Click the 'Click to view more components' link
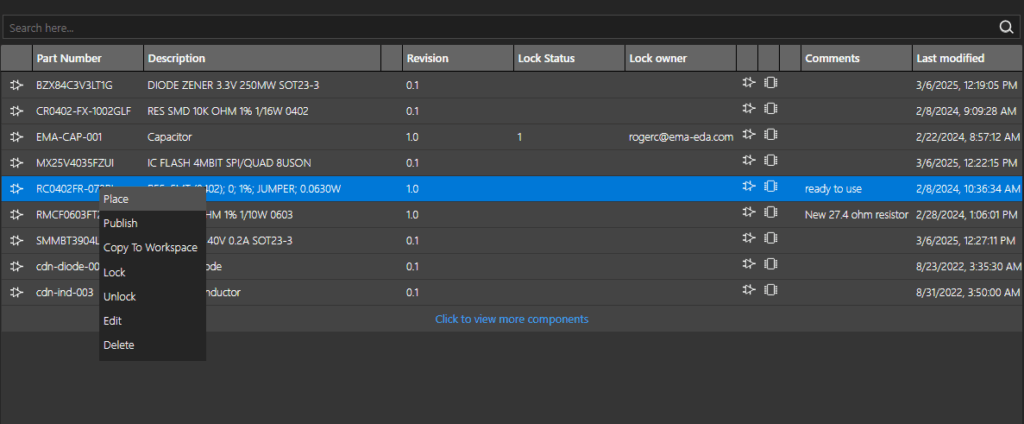 511,319
